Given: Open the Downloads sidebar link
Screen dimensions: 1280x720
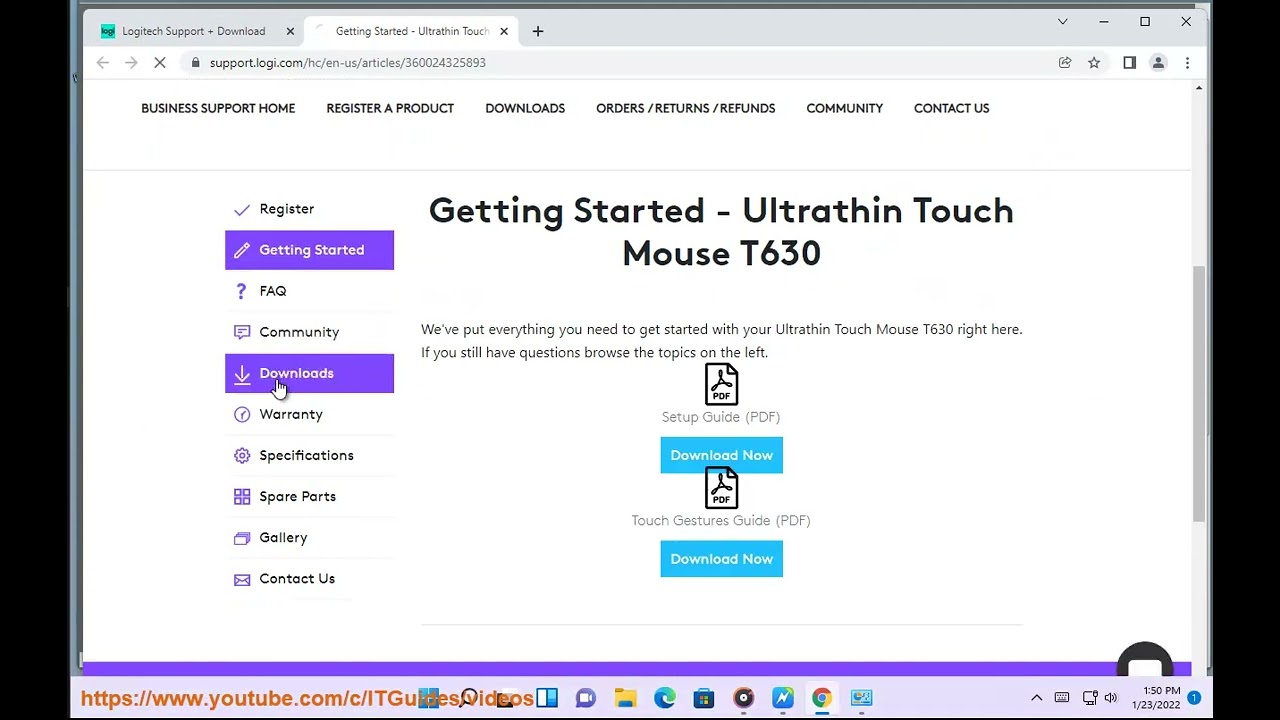Looking at the screenshot, I should 309,373.
